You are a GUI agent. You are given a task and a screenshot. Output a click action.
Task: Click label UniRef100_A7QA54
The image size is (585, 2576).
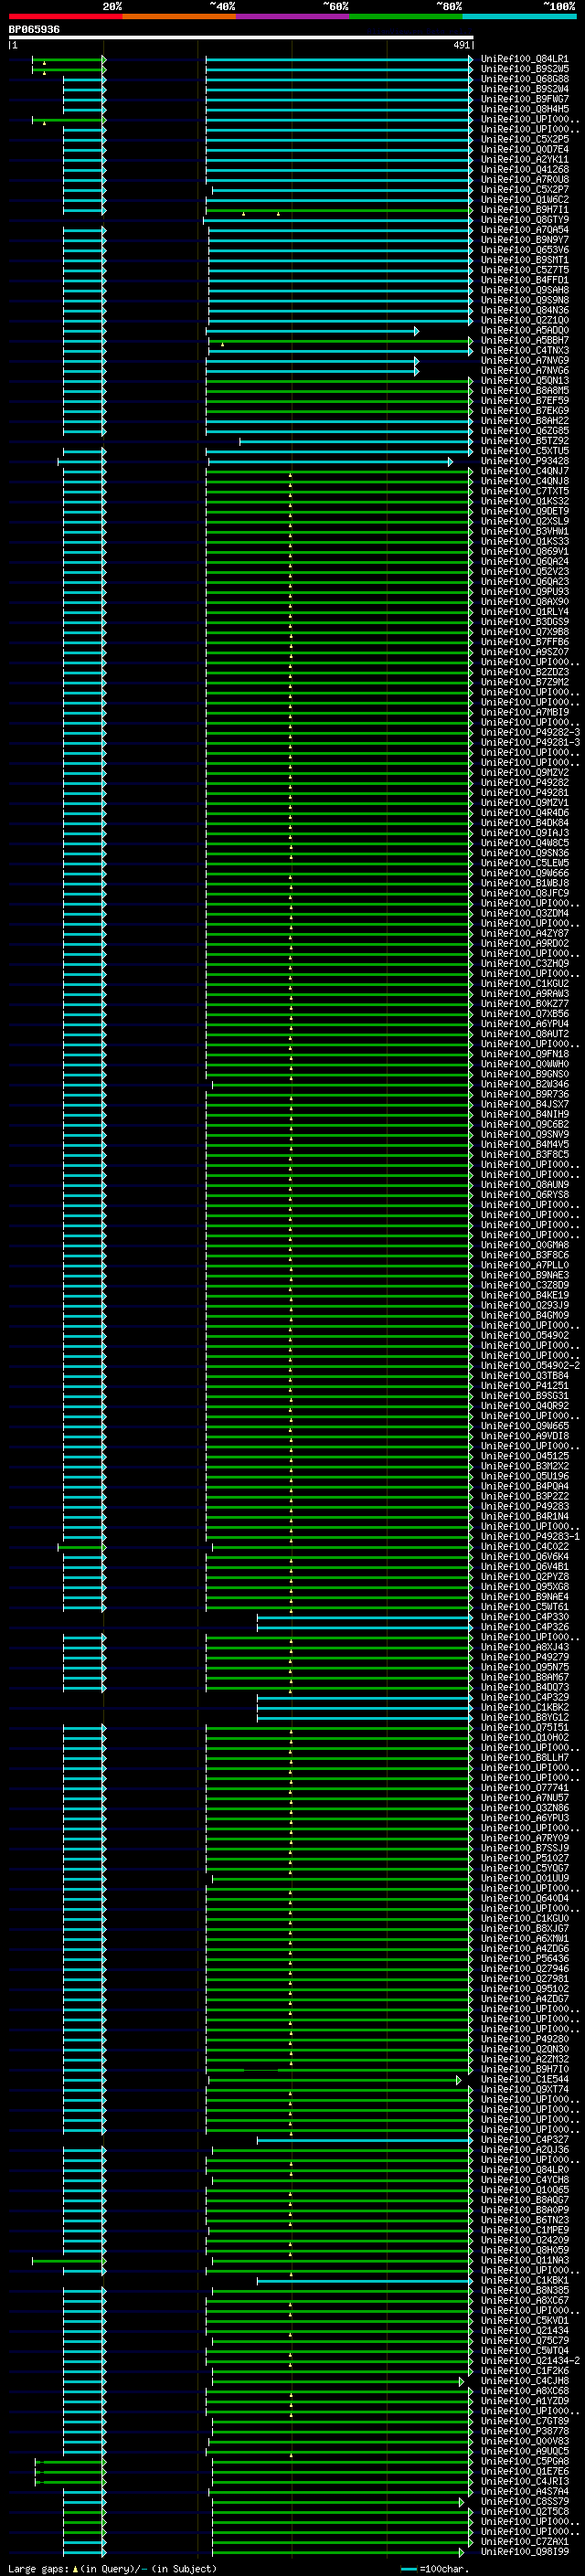tap(524, 230)
